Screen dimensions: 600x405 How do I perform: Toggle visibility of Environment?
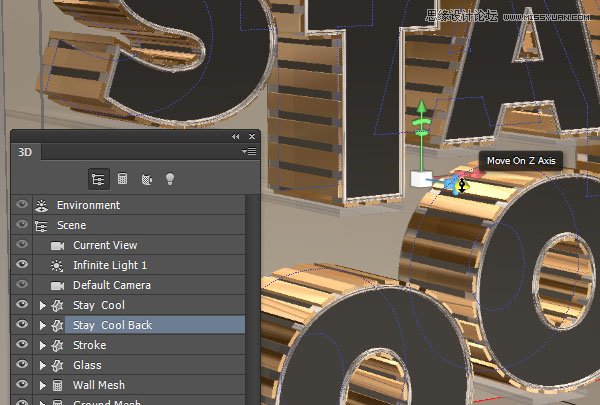point(22,204)
